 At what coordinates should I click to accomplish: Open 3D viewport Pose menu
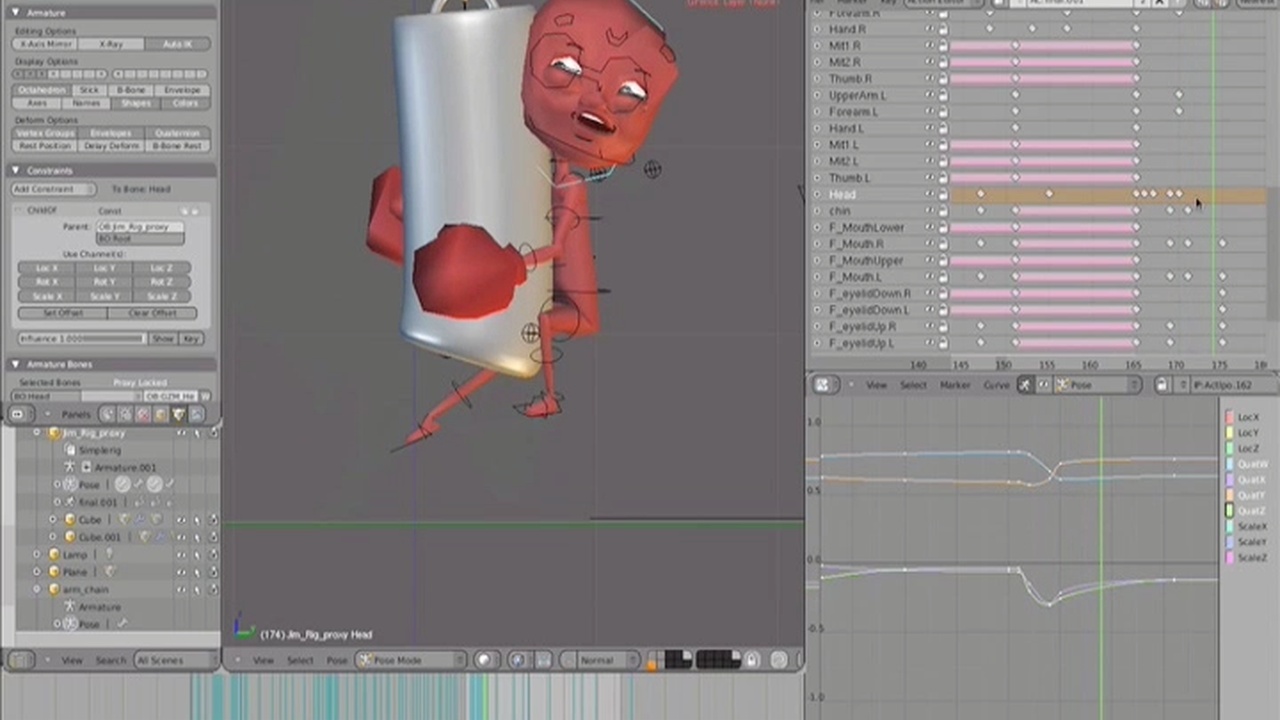pyautogui.click(x=337, y=660)
